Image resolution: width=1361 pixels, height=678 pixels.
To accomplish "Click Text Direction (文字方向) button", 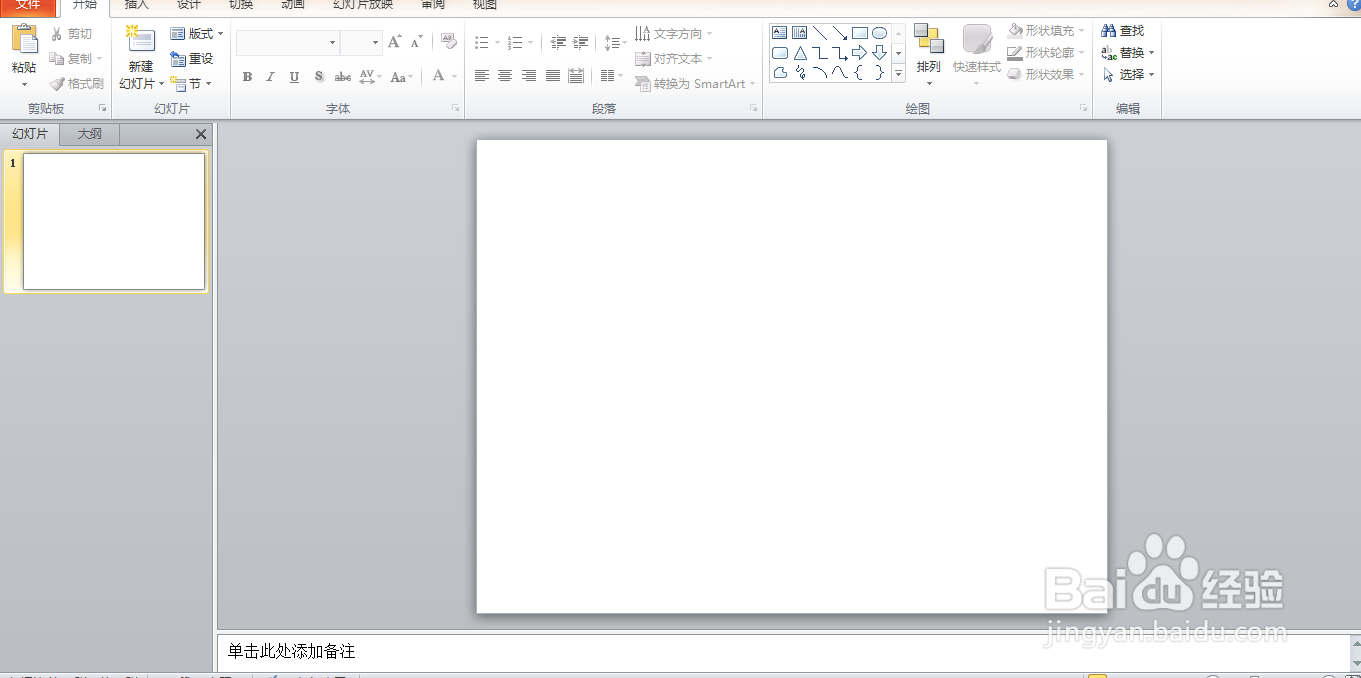I will [x=674, y=34].
